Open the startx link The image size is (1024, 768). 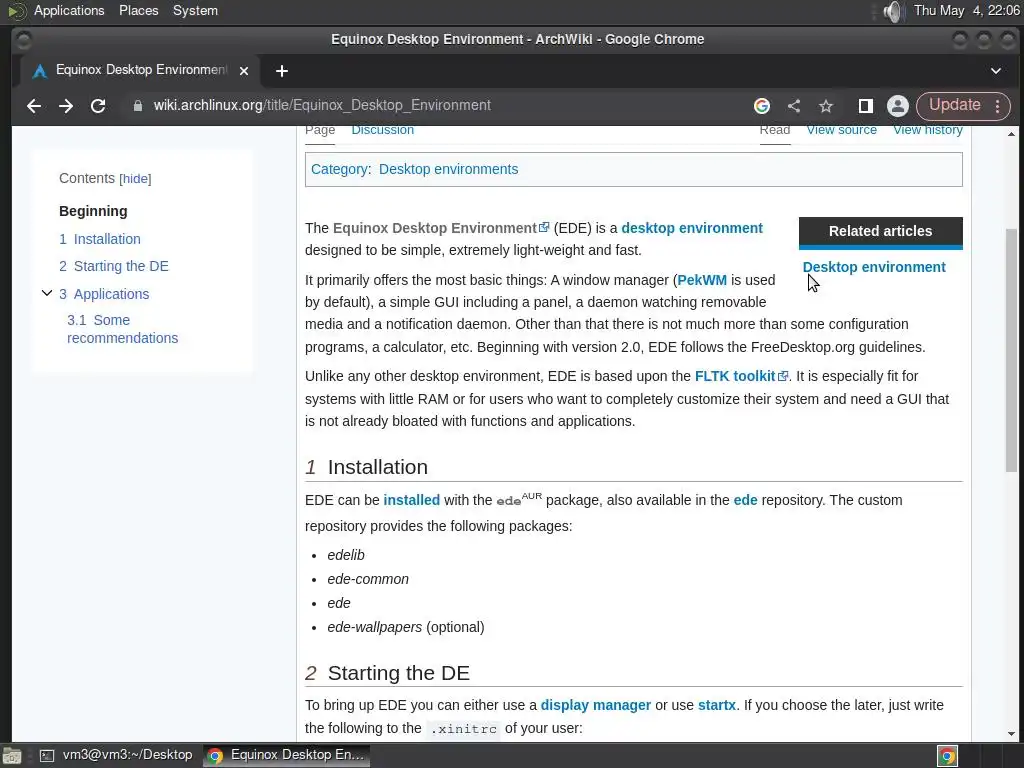point(716,705)
